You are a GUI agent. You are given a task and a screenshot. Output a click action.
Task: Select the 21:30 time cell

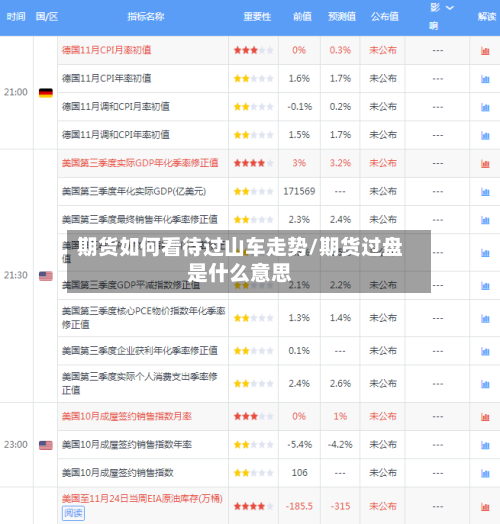click(16, 275)
